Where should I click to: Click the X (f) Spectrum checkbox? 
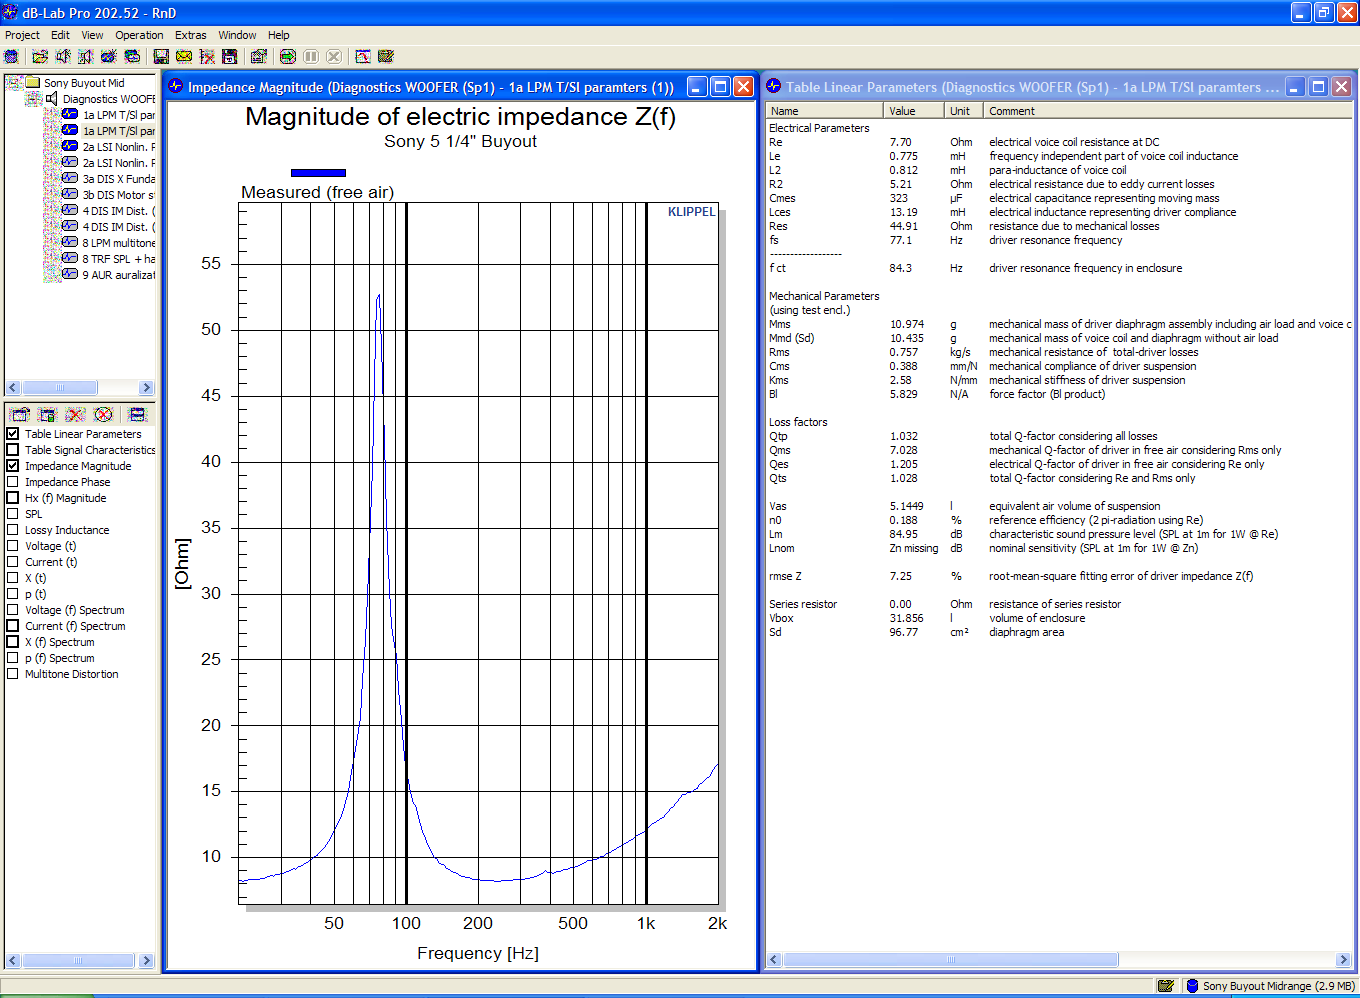[13, 642]
